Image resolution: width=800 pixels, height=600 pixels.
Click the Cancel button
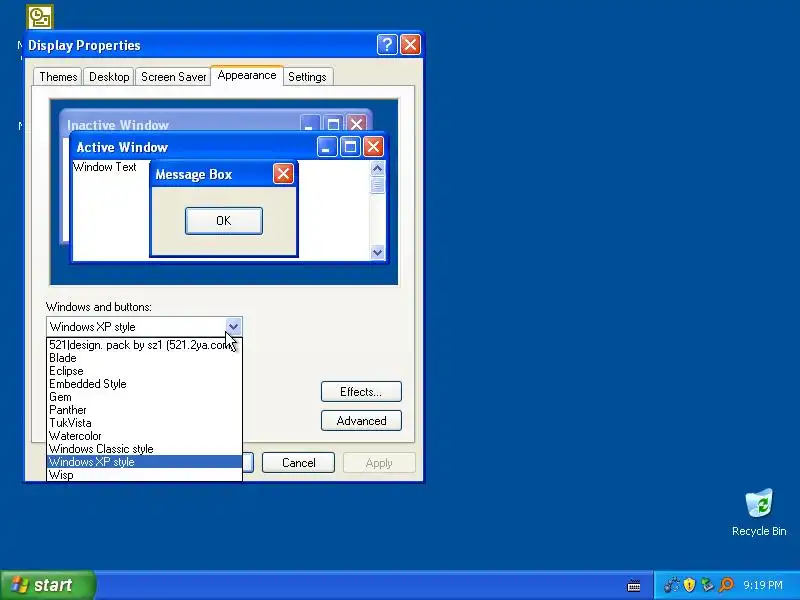coord(298,463)
